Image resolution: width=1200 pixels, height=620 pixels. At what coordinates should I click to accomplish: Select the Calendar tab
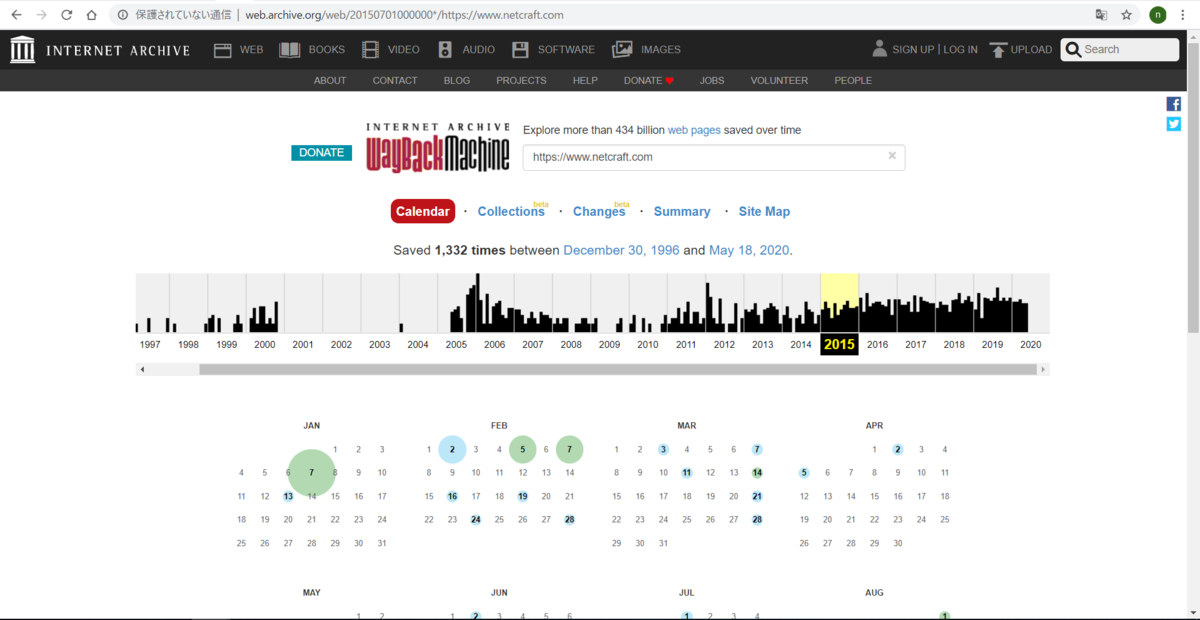pos(423,211)
